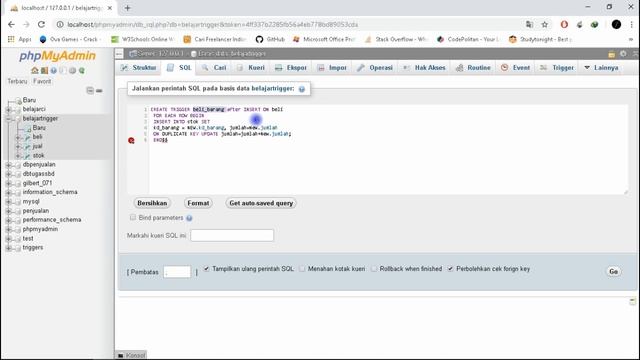The height and width of the screenshot is (360, 640).
Task: Open the blue documentation help icon in sidebar
Action: tap(53, 71)
